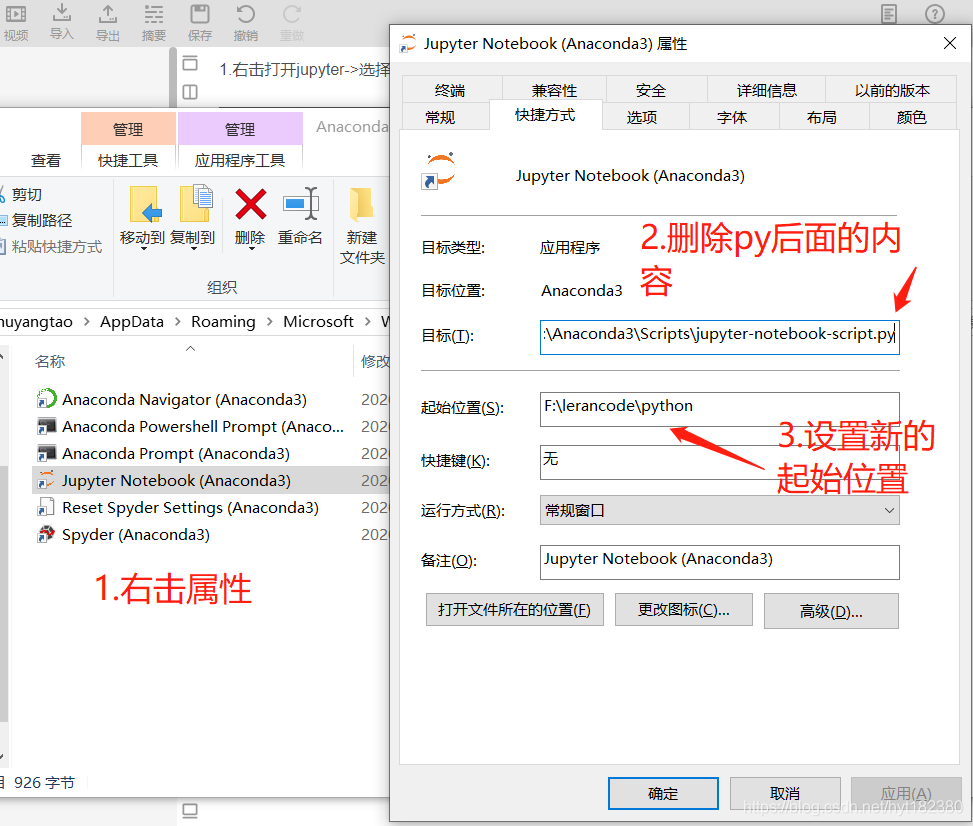
Task: Switch to the 布局 tab
Action: coord(822,117)
